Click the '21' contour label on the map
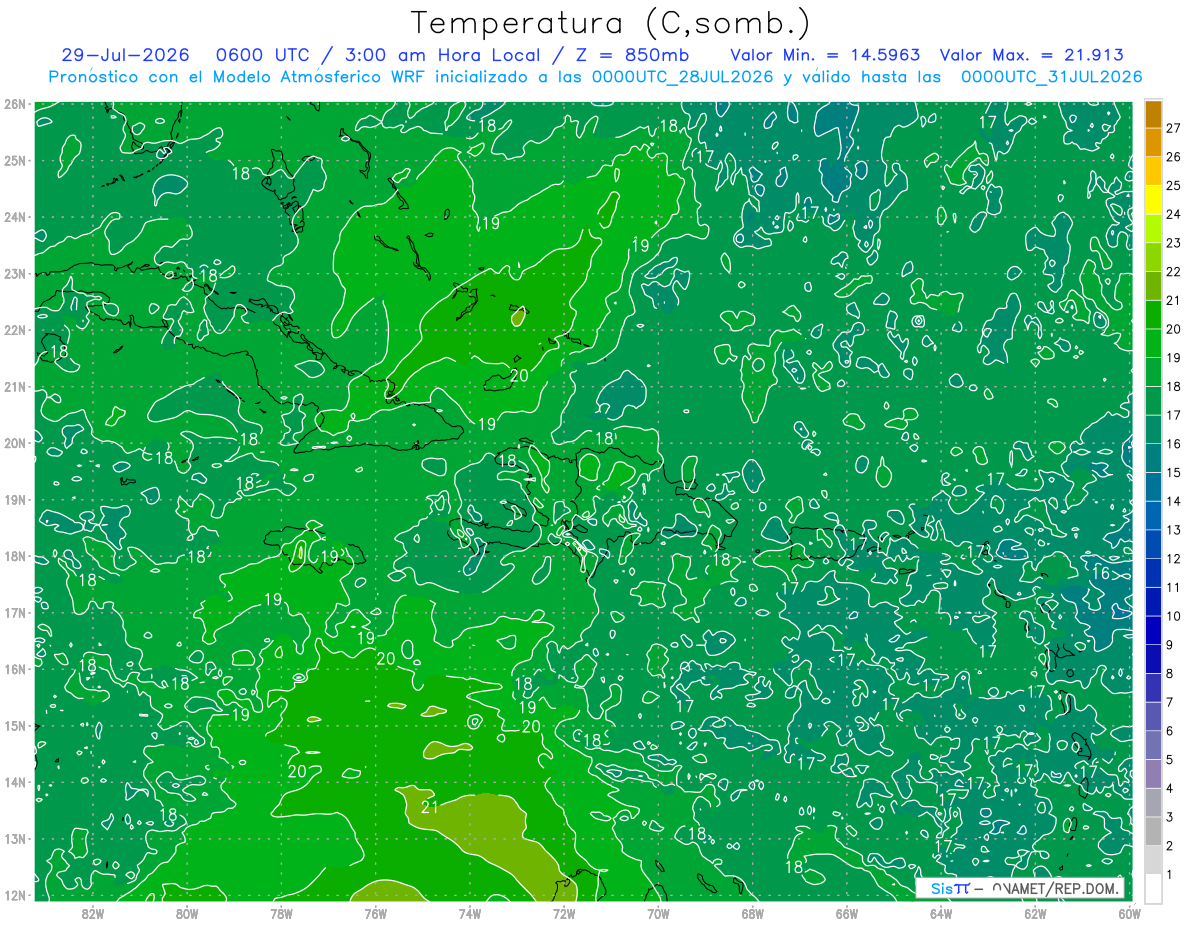The width and height of the screenshot is (1200, 927). pos(431,808)
